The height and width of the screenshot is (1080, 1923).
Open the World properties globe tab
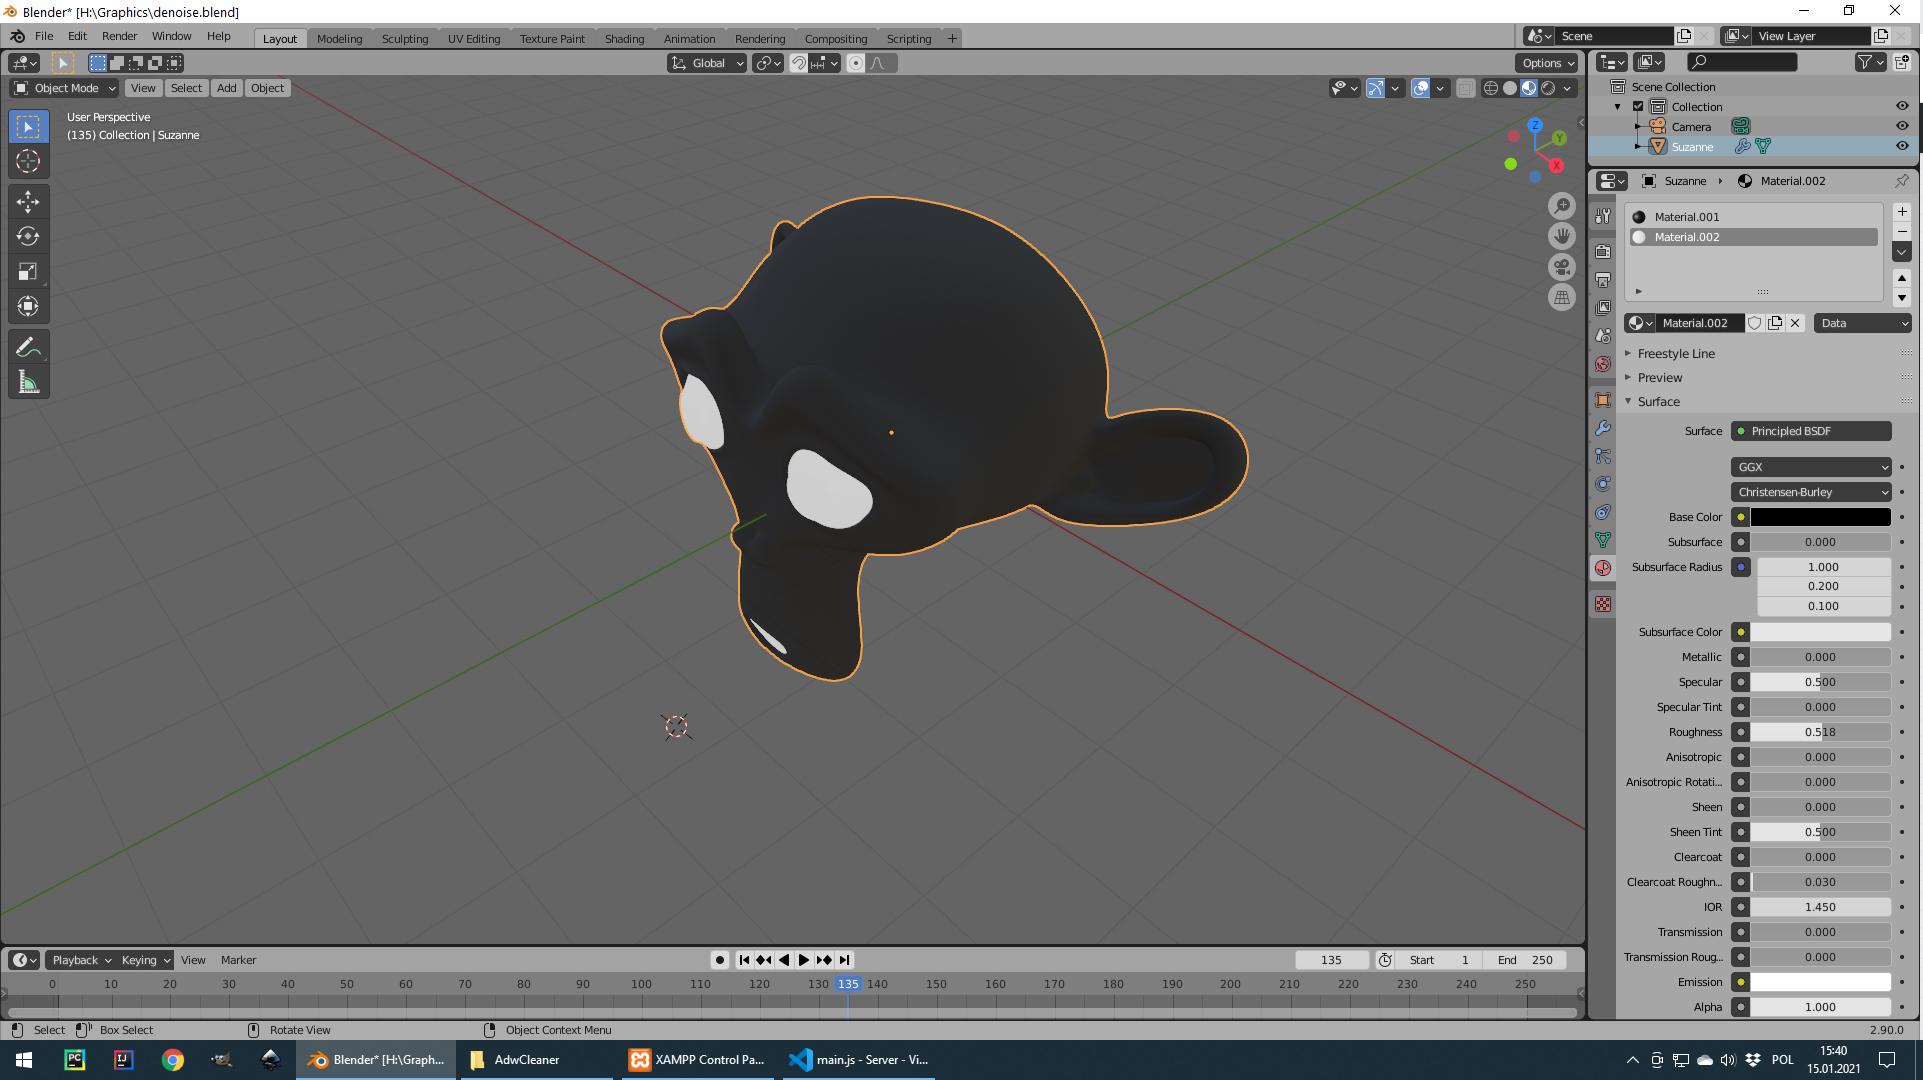(x=1603, y=364)
